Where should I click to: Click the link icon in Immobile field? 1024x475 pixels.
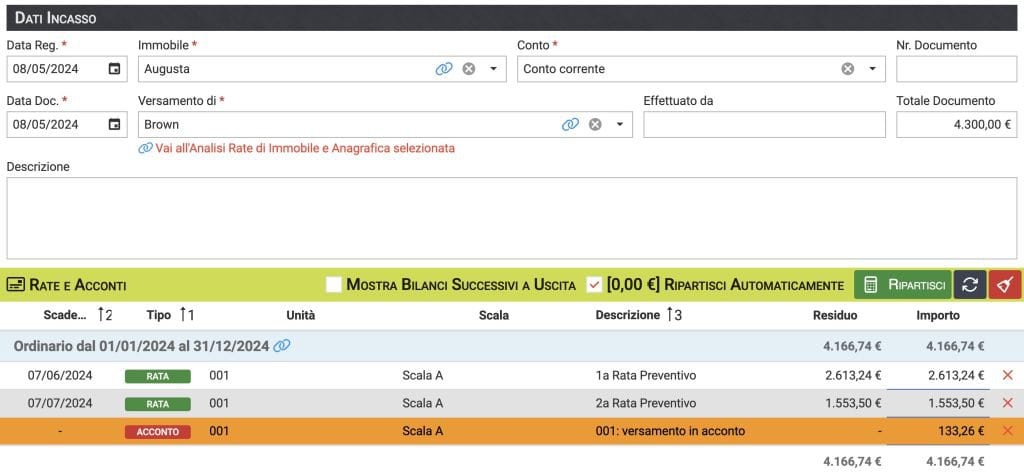443,69
